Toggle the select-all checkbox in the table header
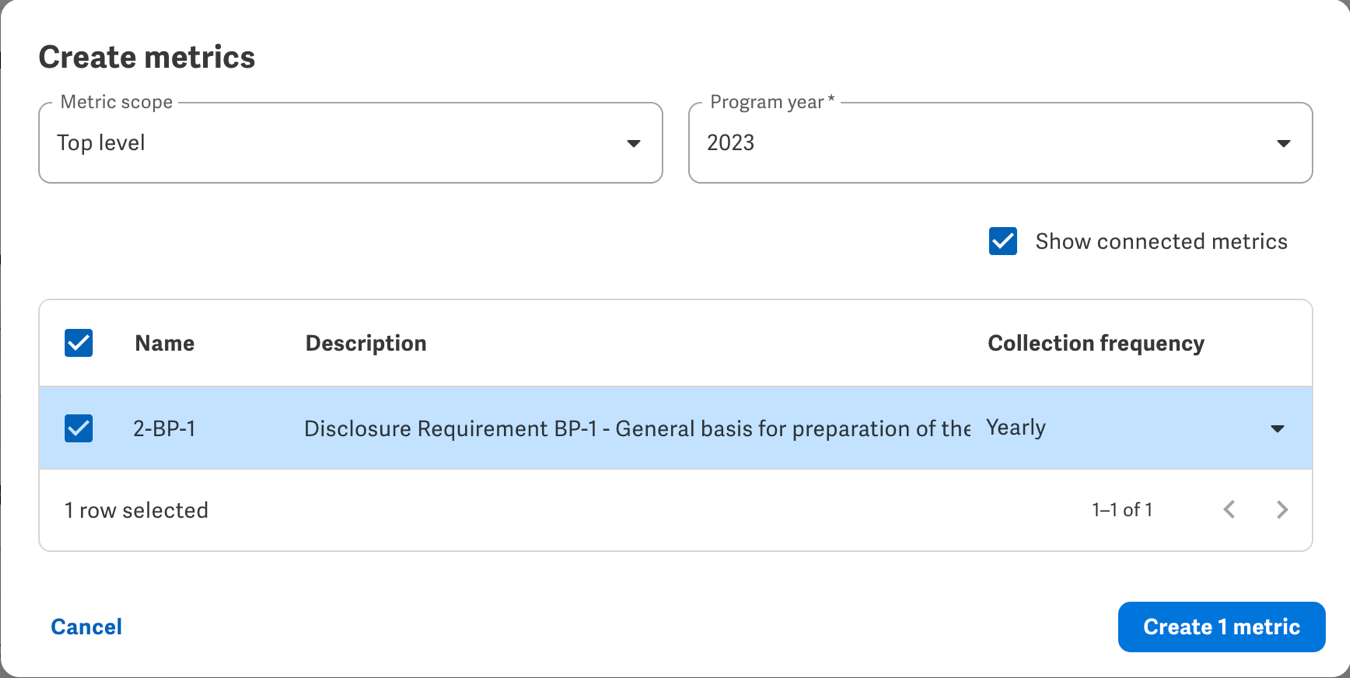 click(x=77, y=343)
